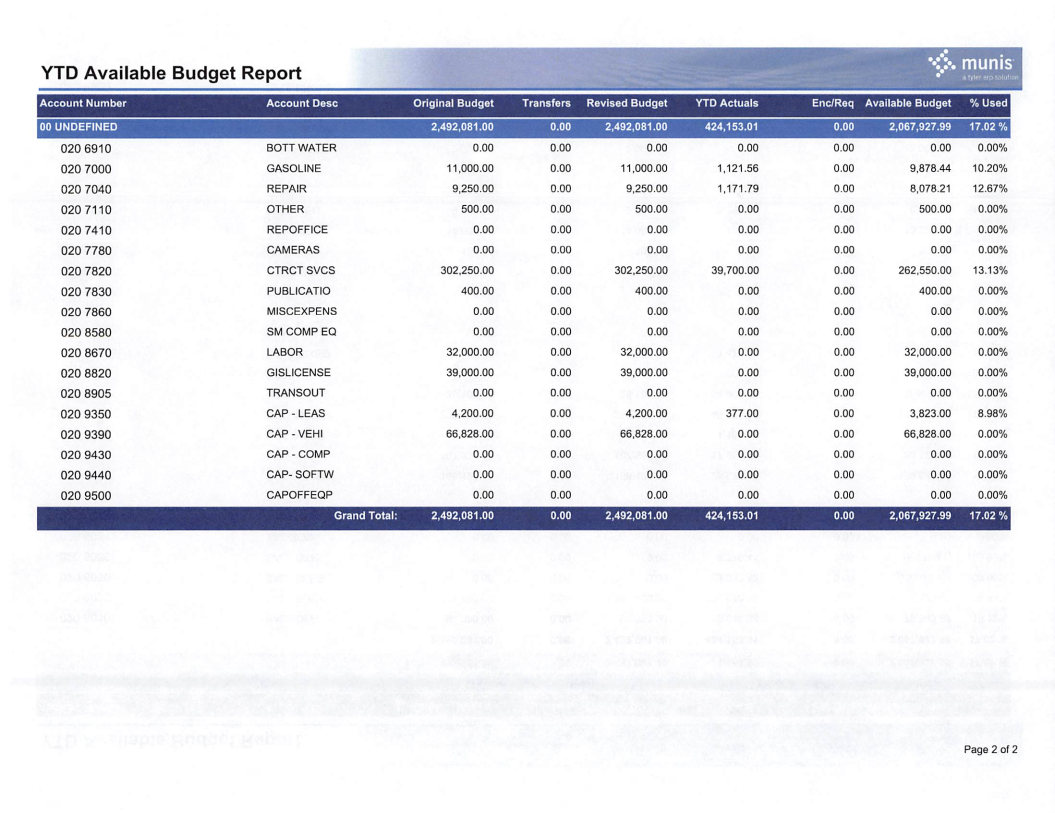
Task: Click account number 020 7000
Action: tap(86, 169)
